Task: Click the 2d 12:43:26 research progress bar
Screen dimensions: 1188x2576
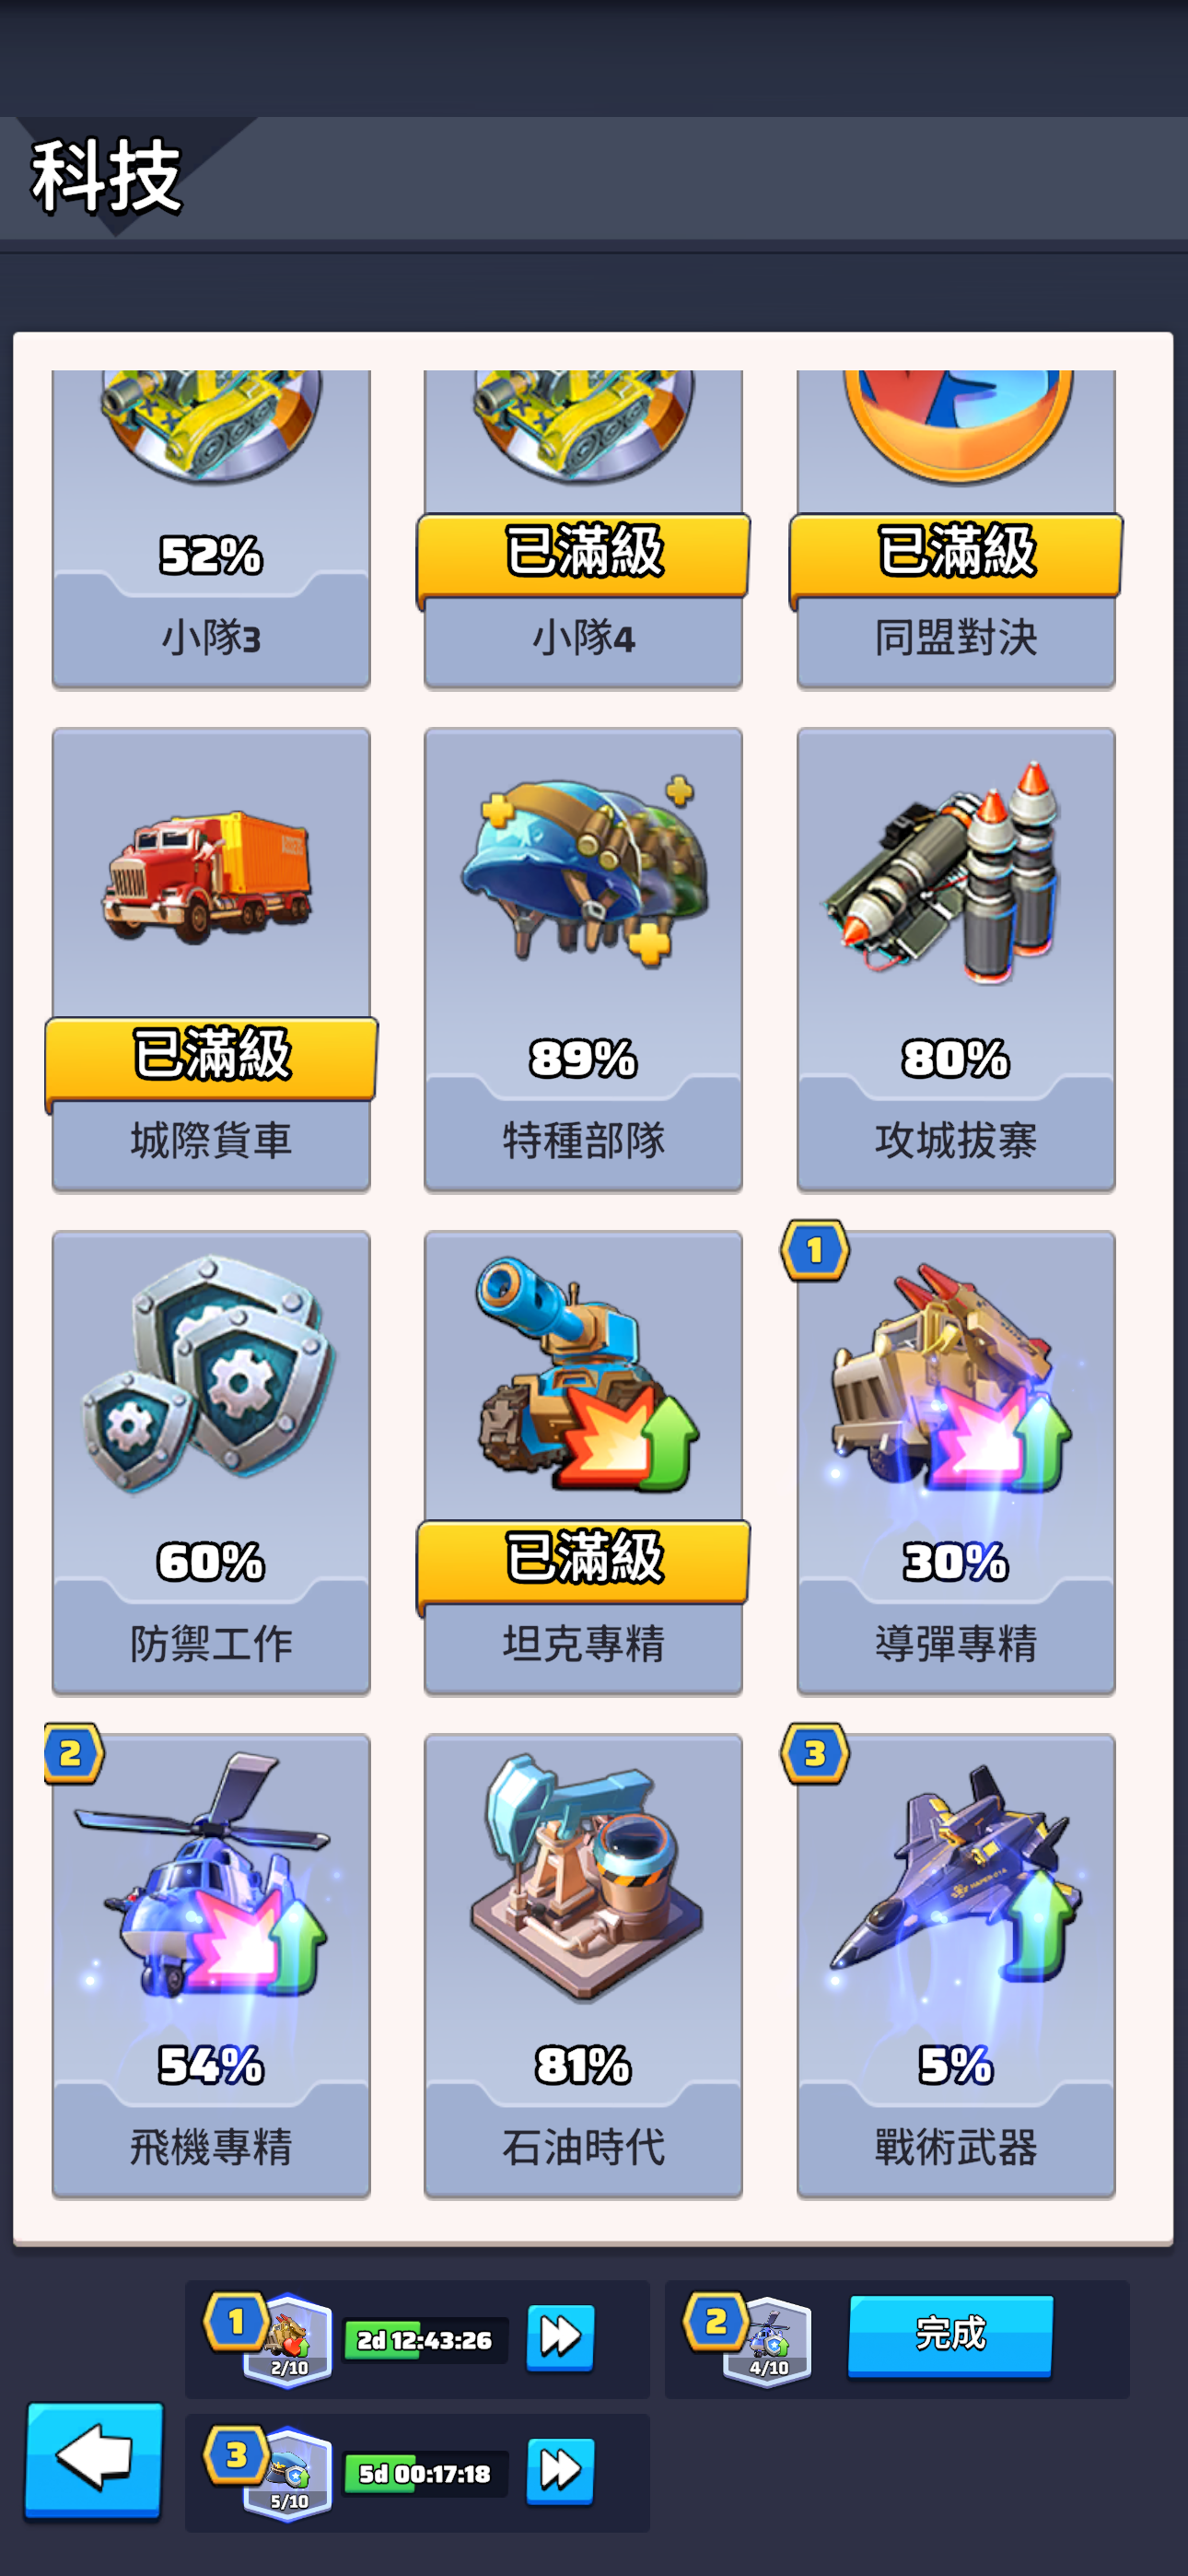Action: tap(425, 2340)
